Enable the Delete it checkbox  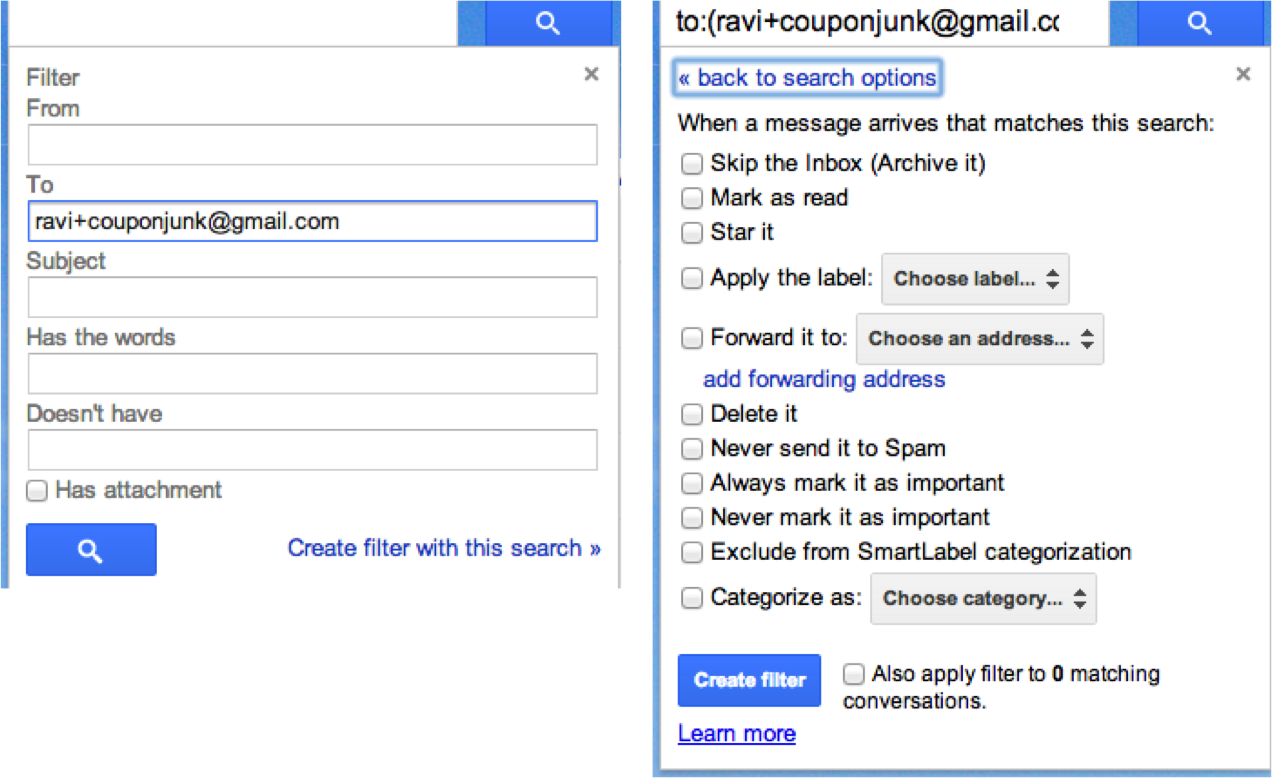click(x=691, y=414)
